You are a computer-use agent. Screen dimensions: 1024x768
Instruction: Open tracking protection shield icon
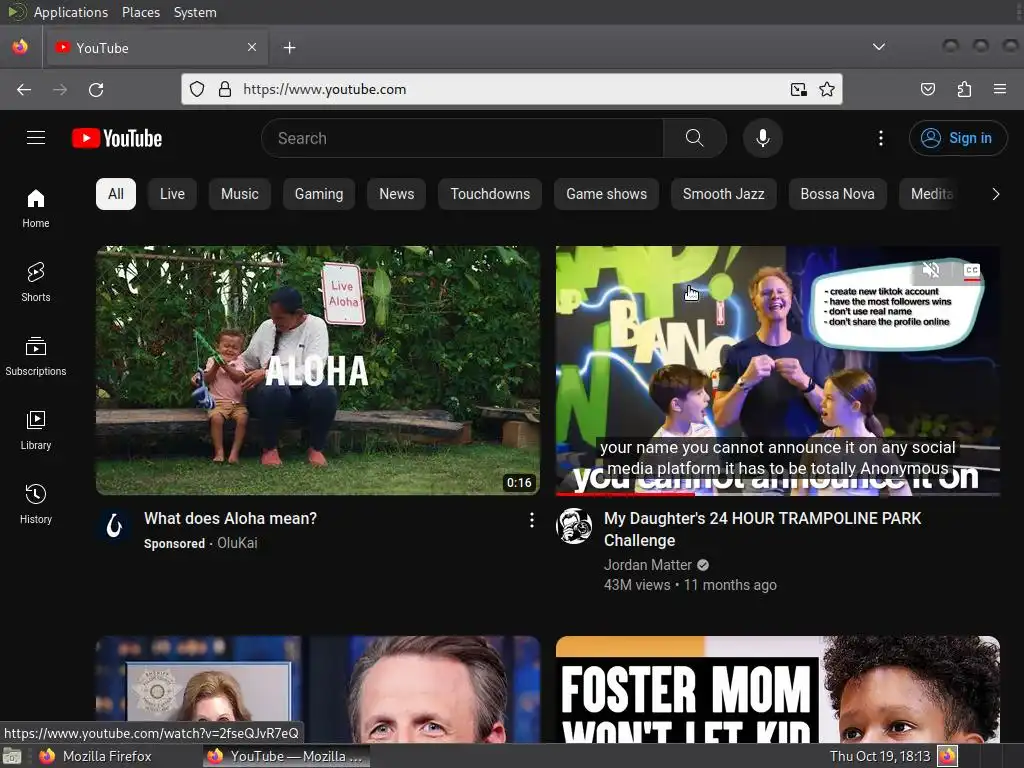pyautogui.click(x=197, y=89)
